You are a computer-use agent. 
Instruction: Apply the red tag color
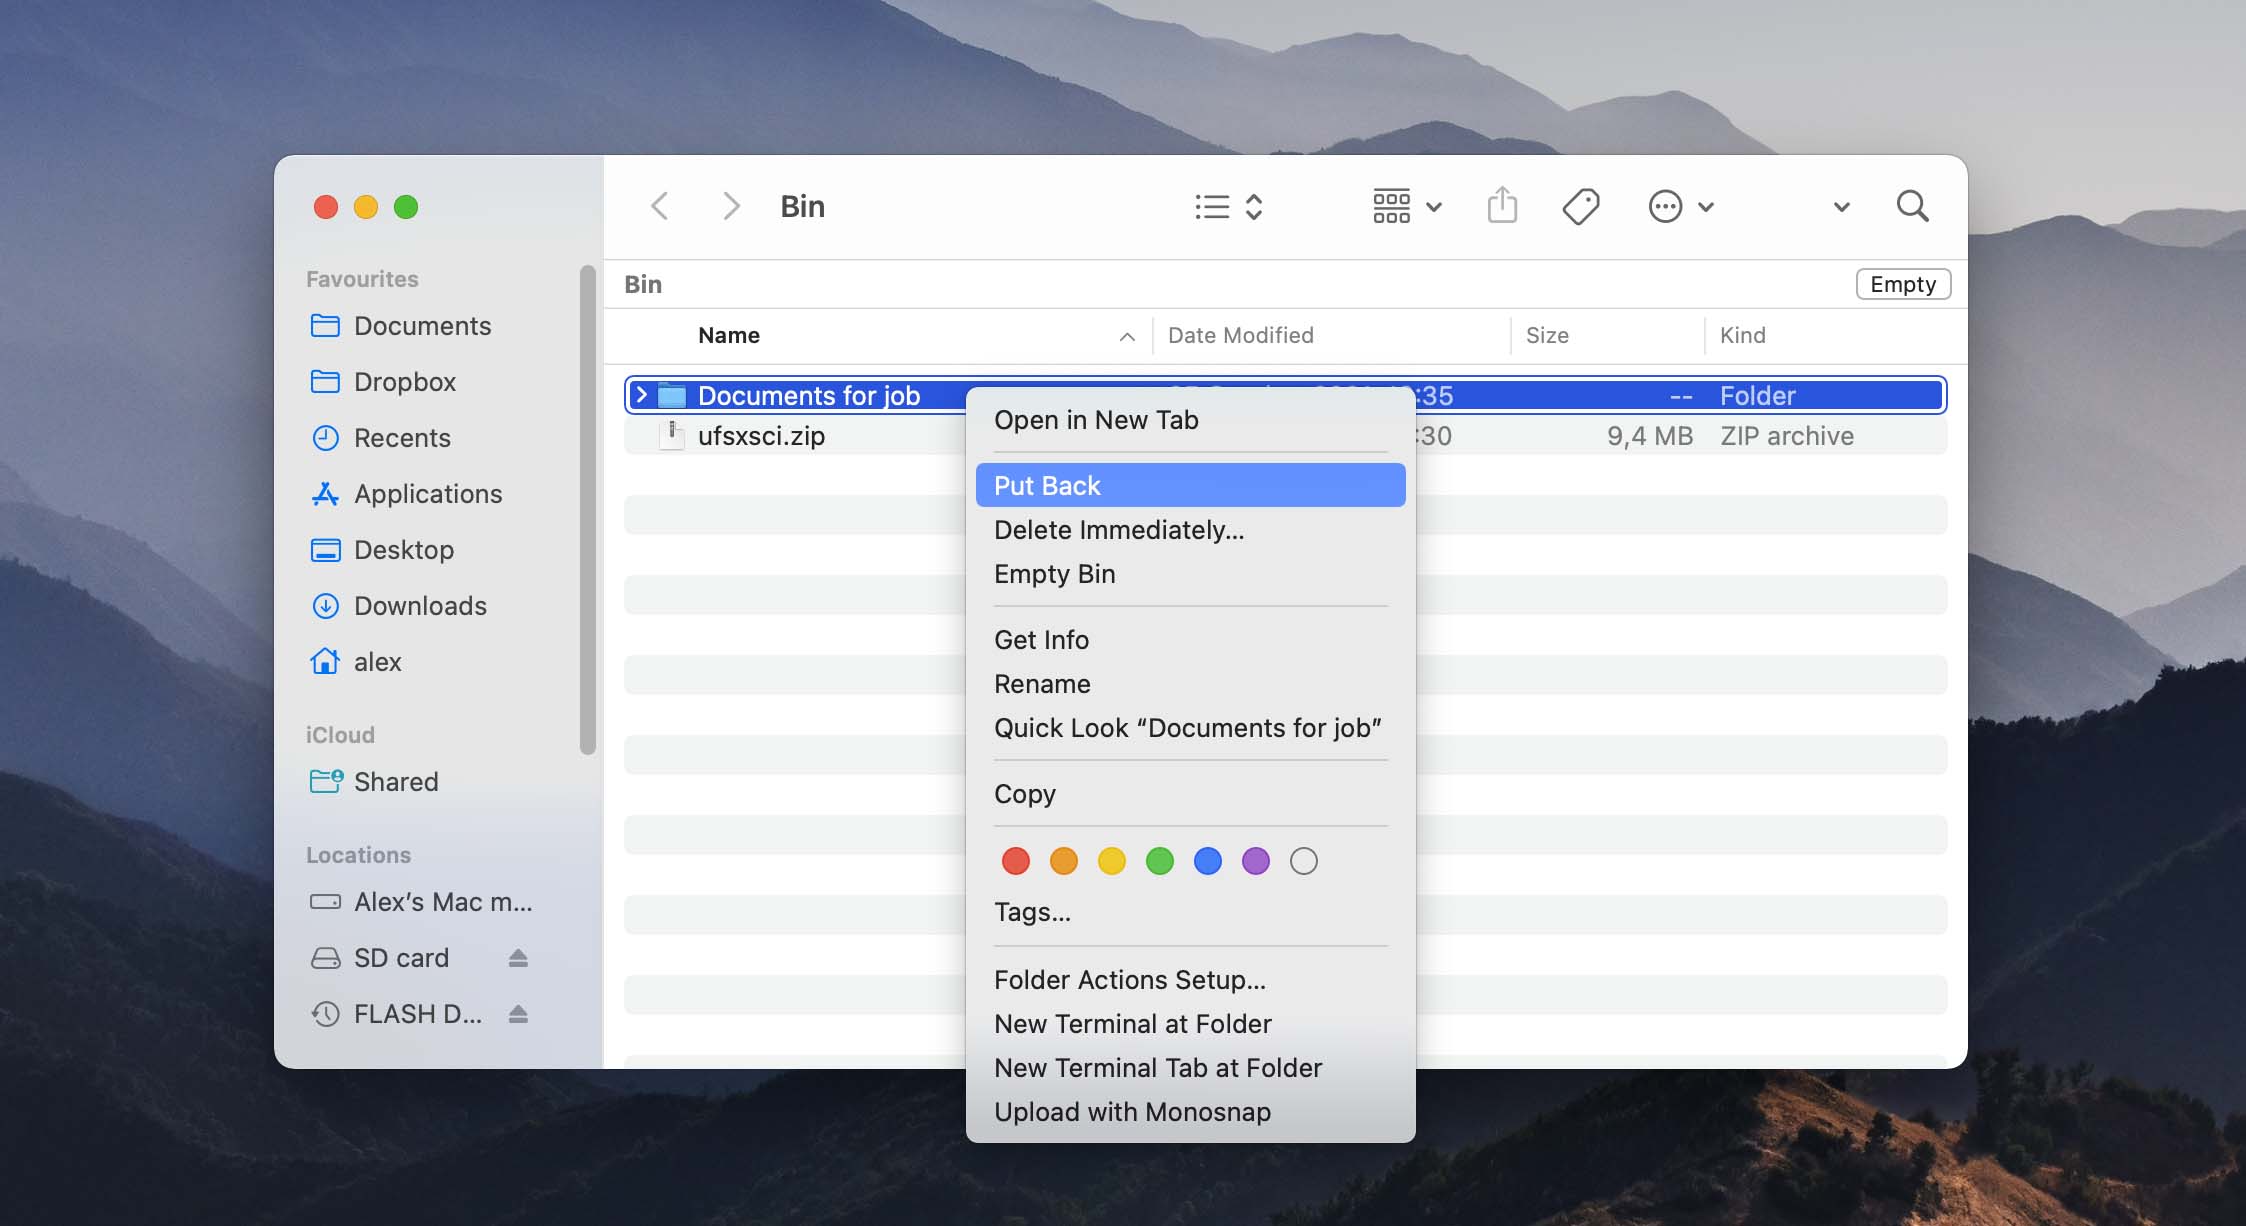point(1015,861)
